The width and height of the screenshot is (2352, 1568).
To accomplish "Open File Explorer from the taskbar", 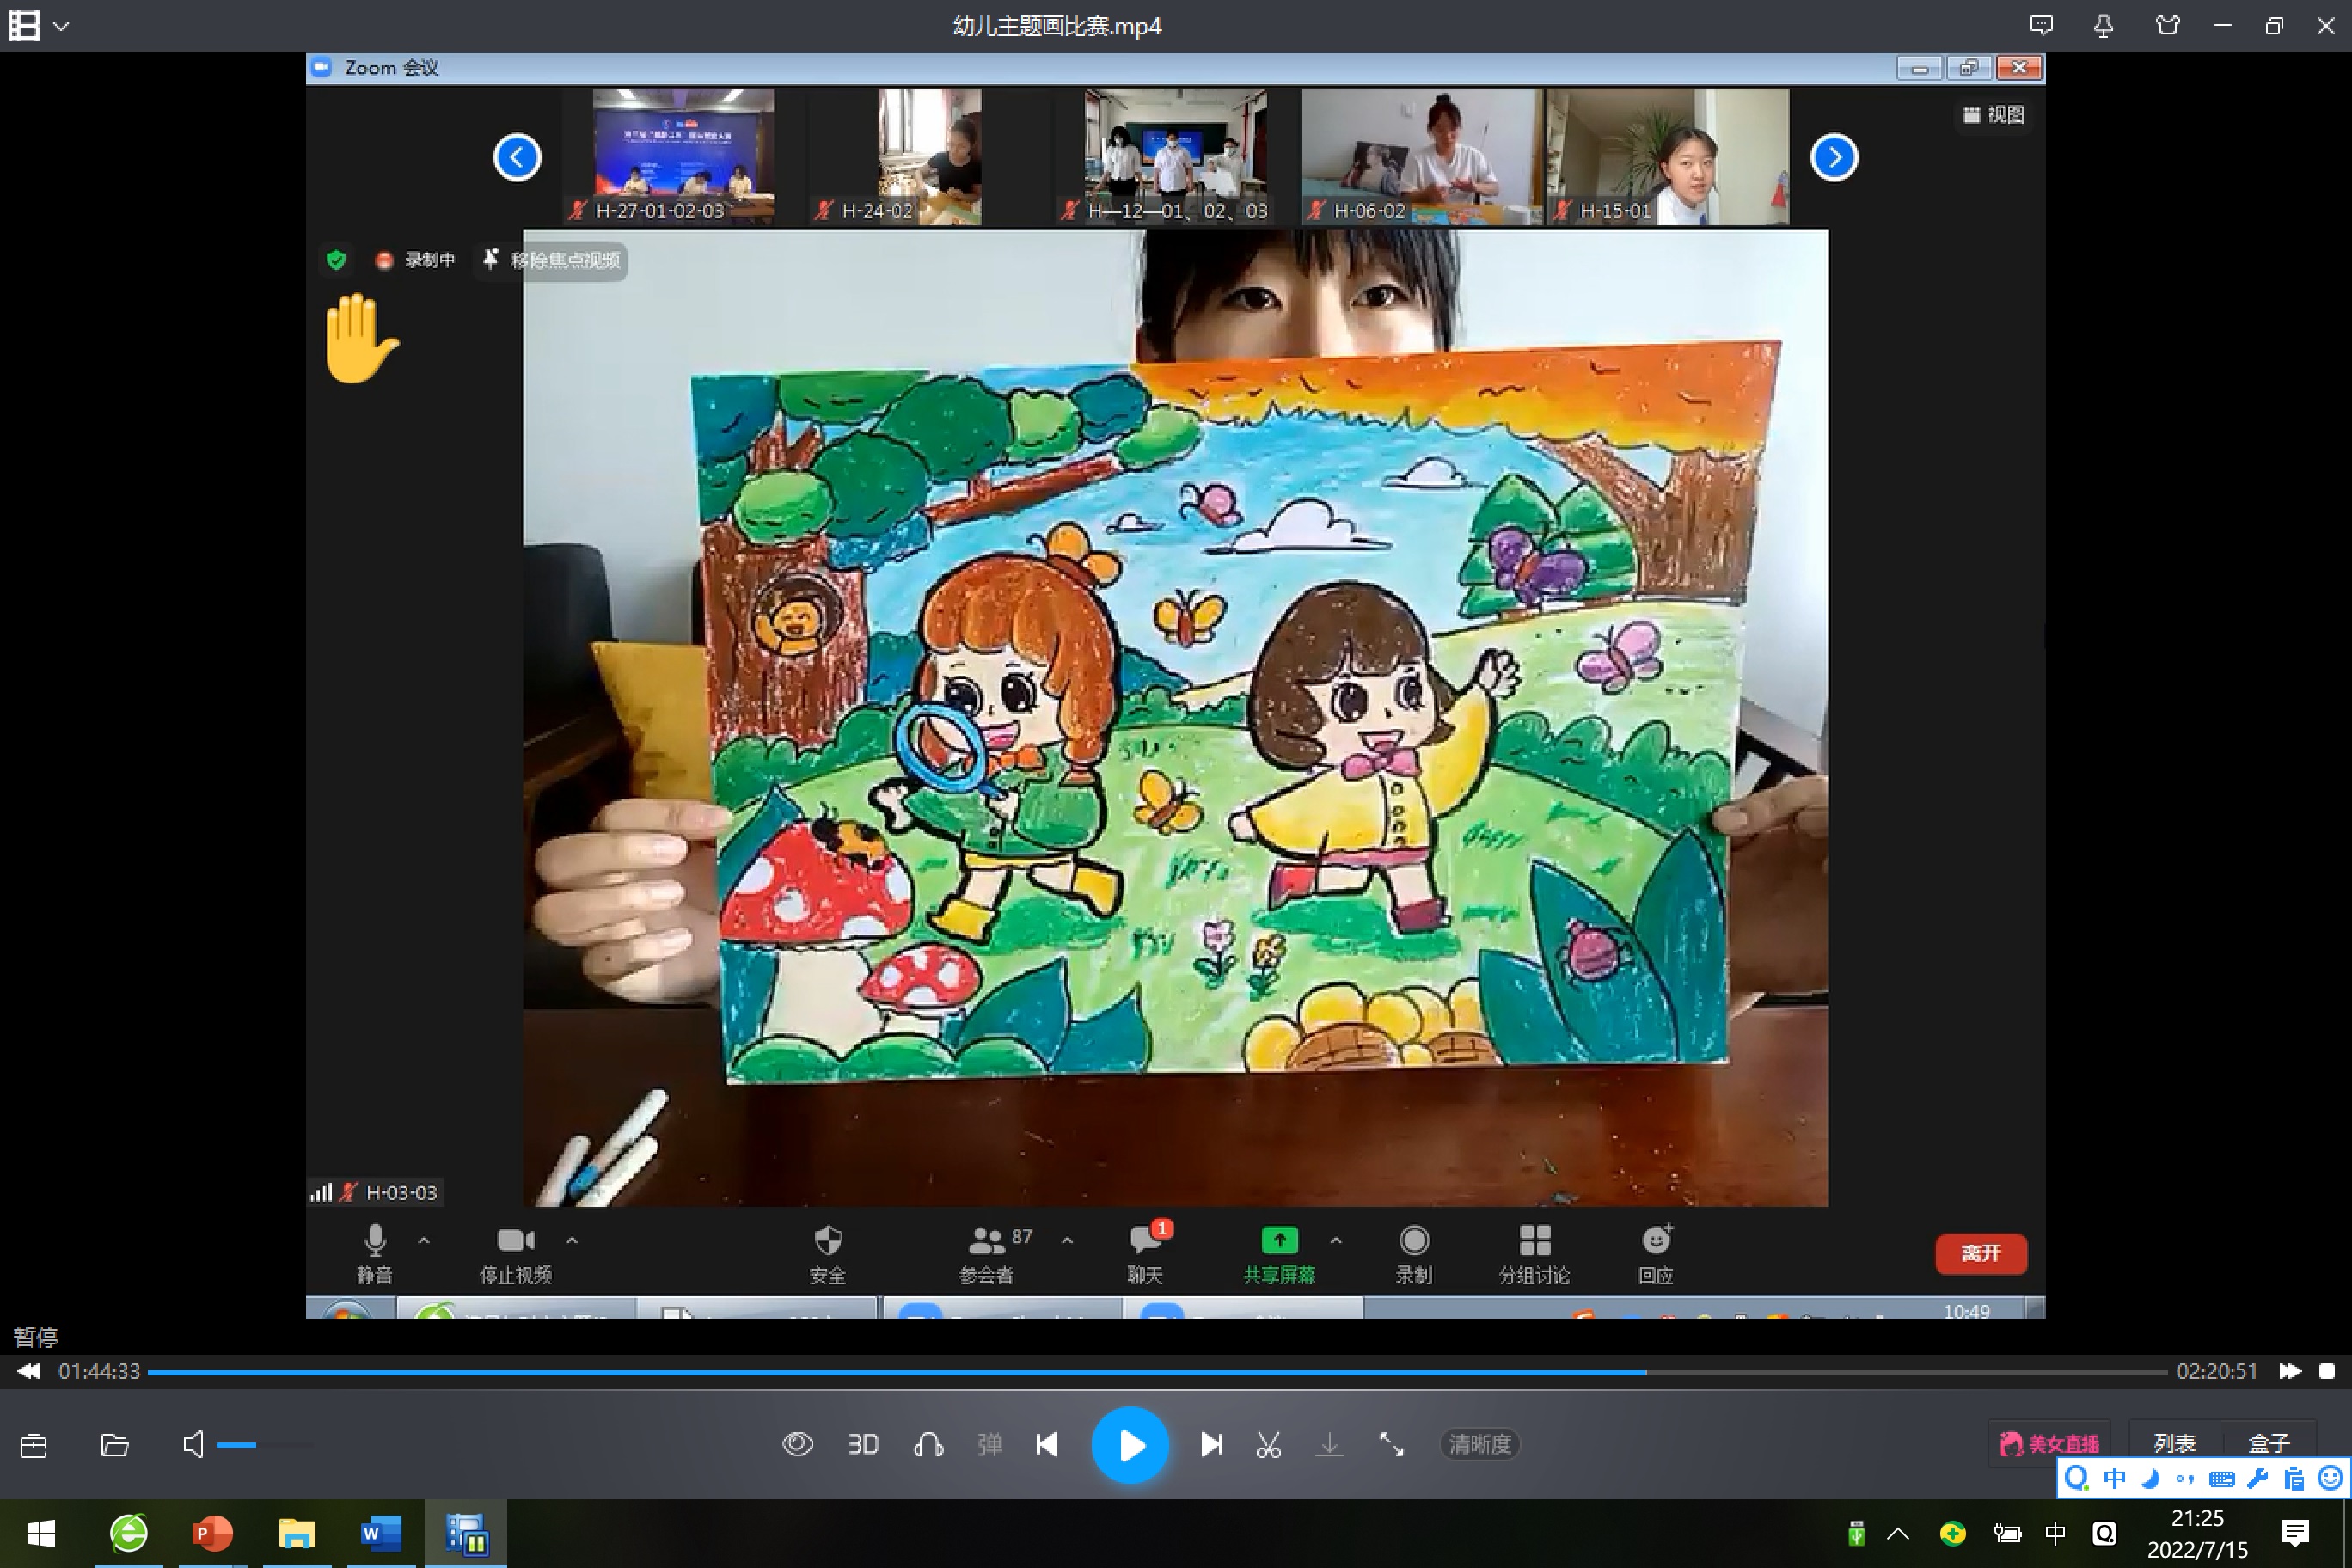I will click(297, 1533).
